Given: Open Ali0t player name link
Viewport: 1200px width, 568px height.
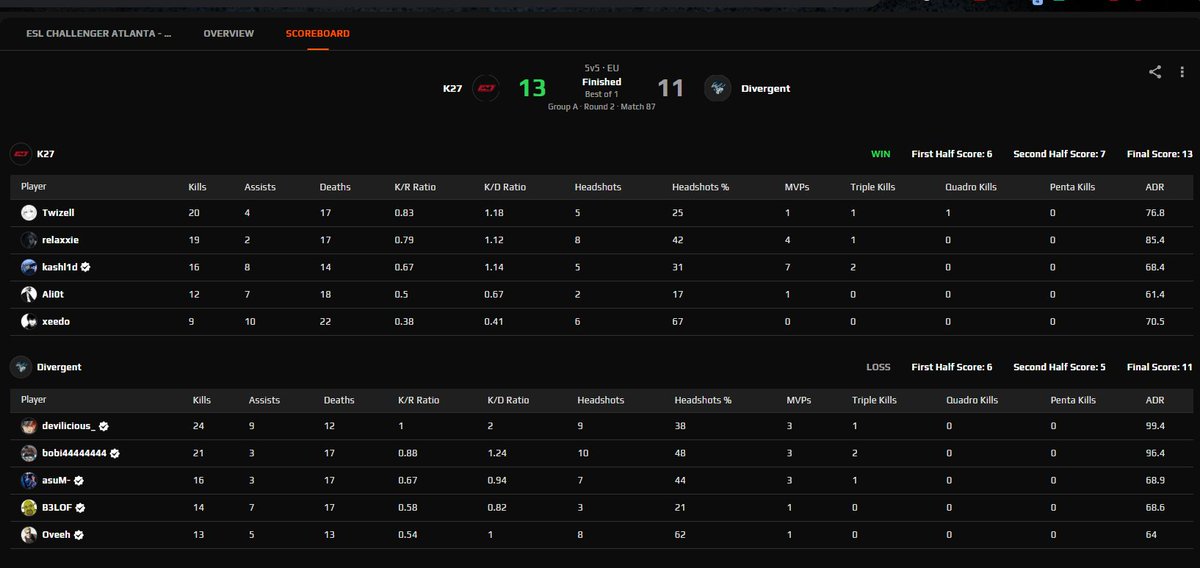Looking at the screenshot, I should click(x=54, y=294).
